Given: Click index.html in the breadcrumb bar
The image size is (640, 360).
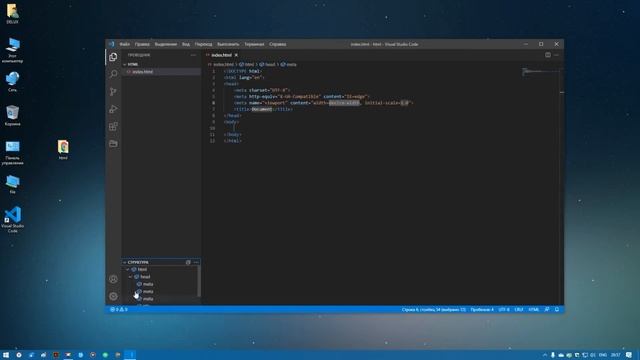Looking at the screenshot, I should pyautogui.click(x=223, y=64).
